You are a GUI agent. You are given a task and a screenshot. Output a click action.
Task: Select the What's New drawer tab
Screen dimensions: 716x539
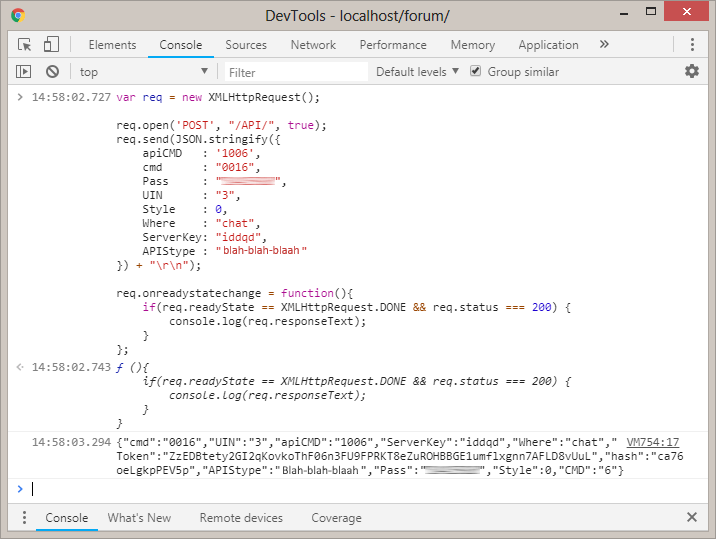click(x=139, y=518)
